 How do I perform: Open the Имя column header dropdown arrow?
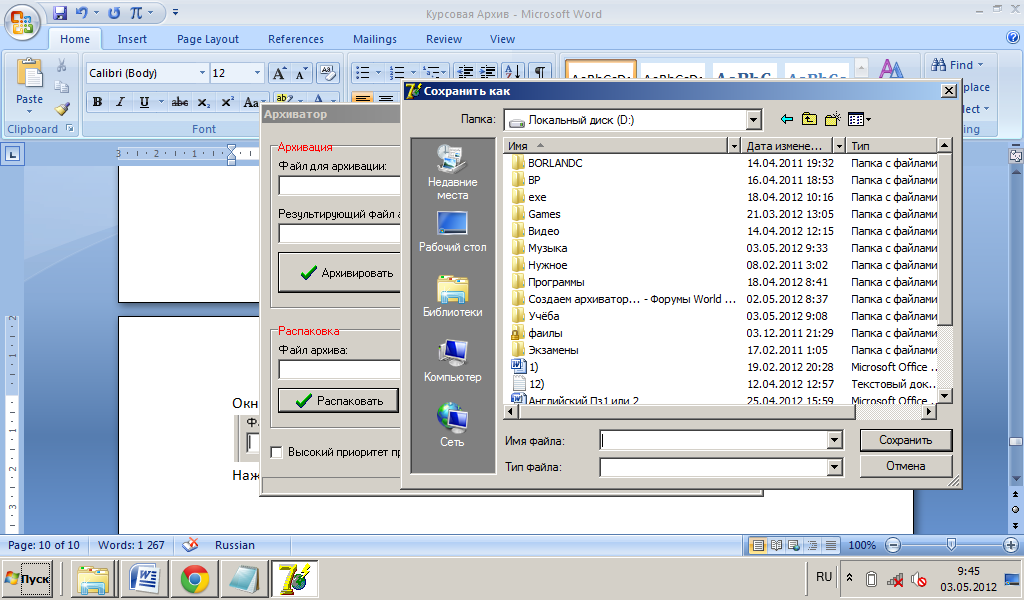735,146
